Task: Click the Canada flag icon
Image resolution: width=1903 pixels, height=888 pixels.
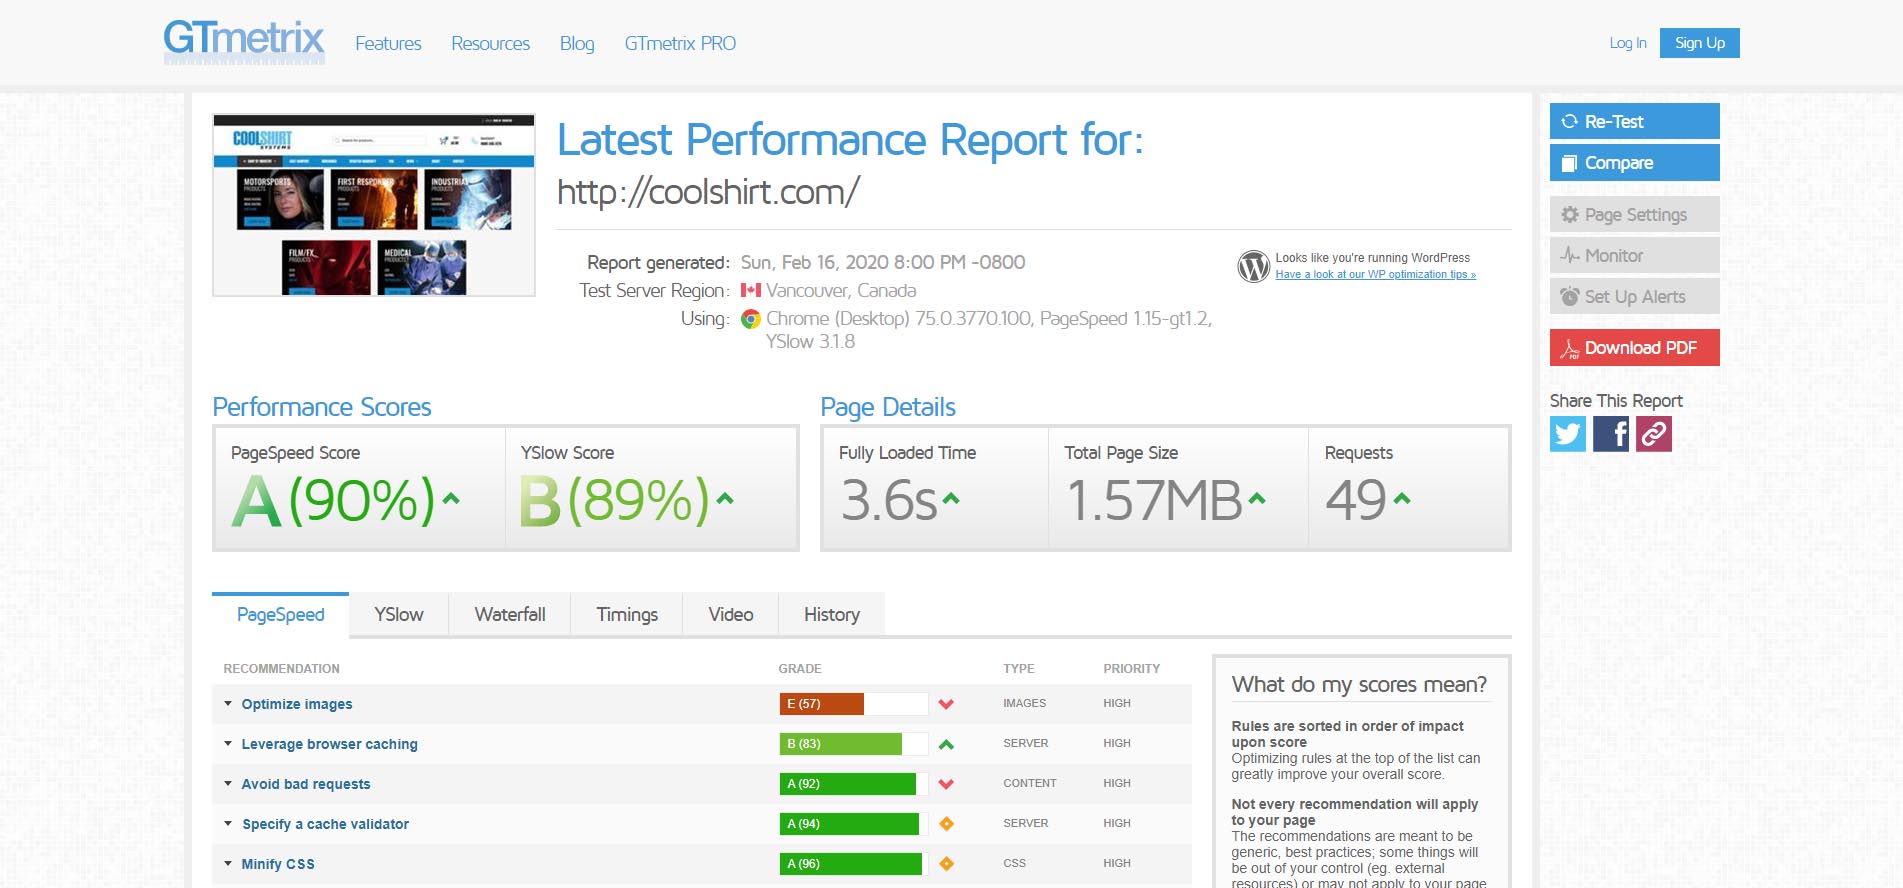Action: pyautogui.click(x=751, y=291)
